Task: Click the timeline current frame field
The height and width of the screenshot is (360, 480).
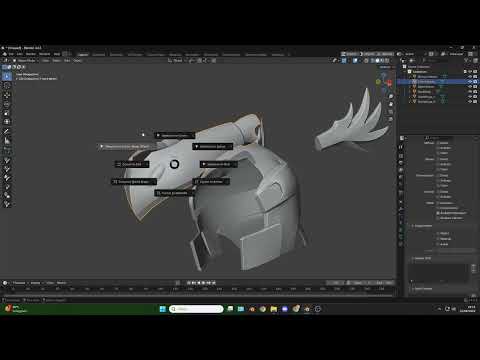Action: tap(335, 283)
